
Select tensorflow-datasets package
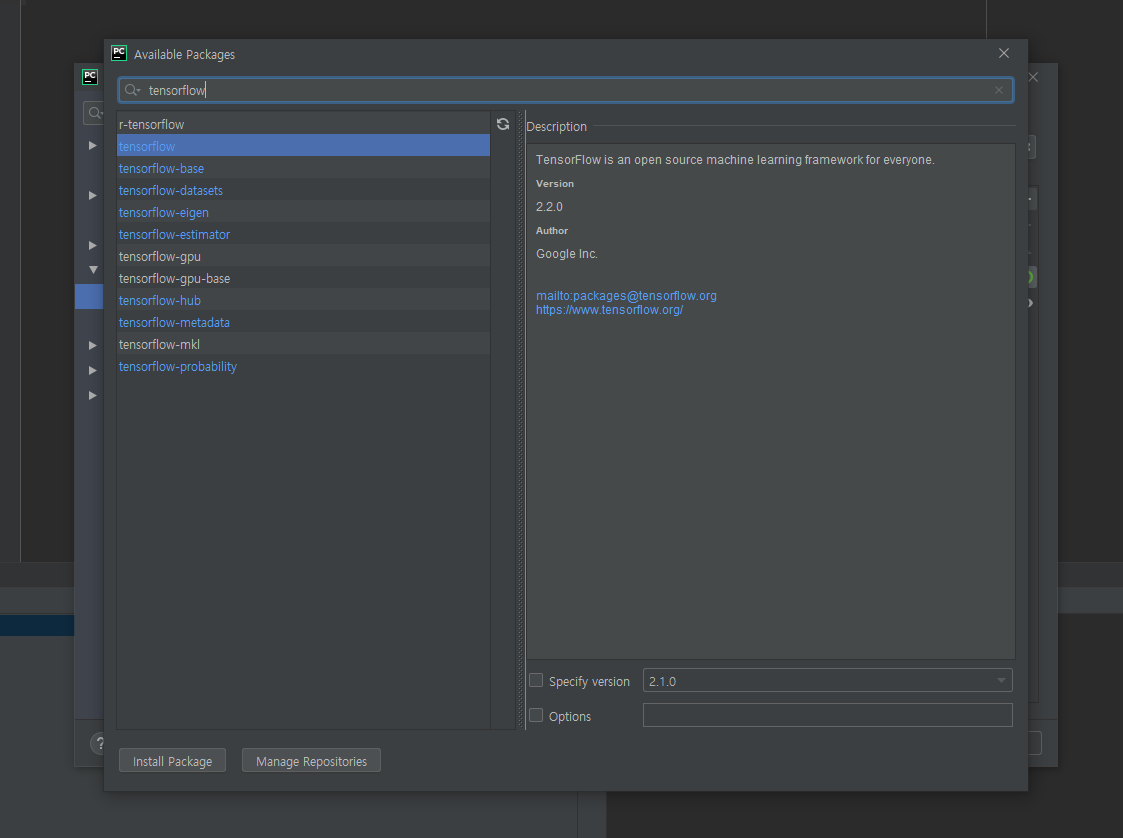(x=303, y=191)
